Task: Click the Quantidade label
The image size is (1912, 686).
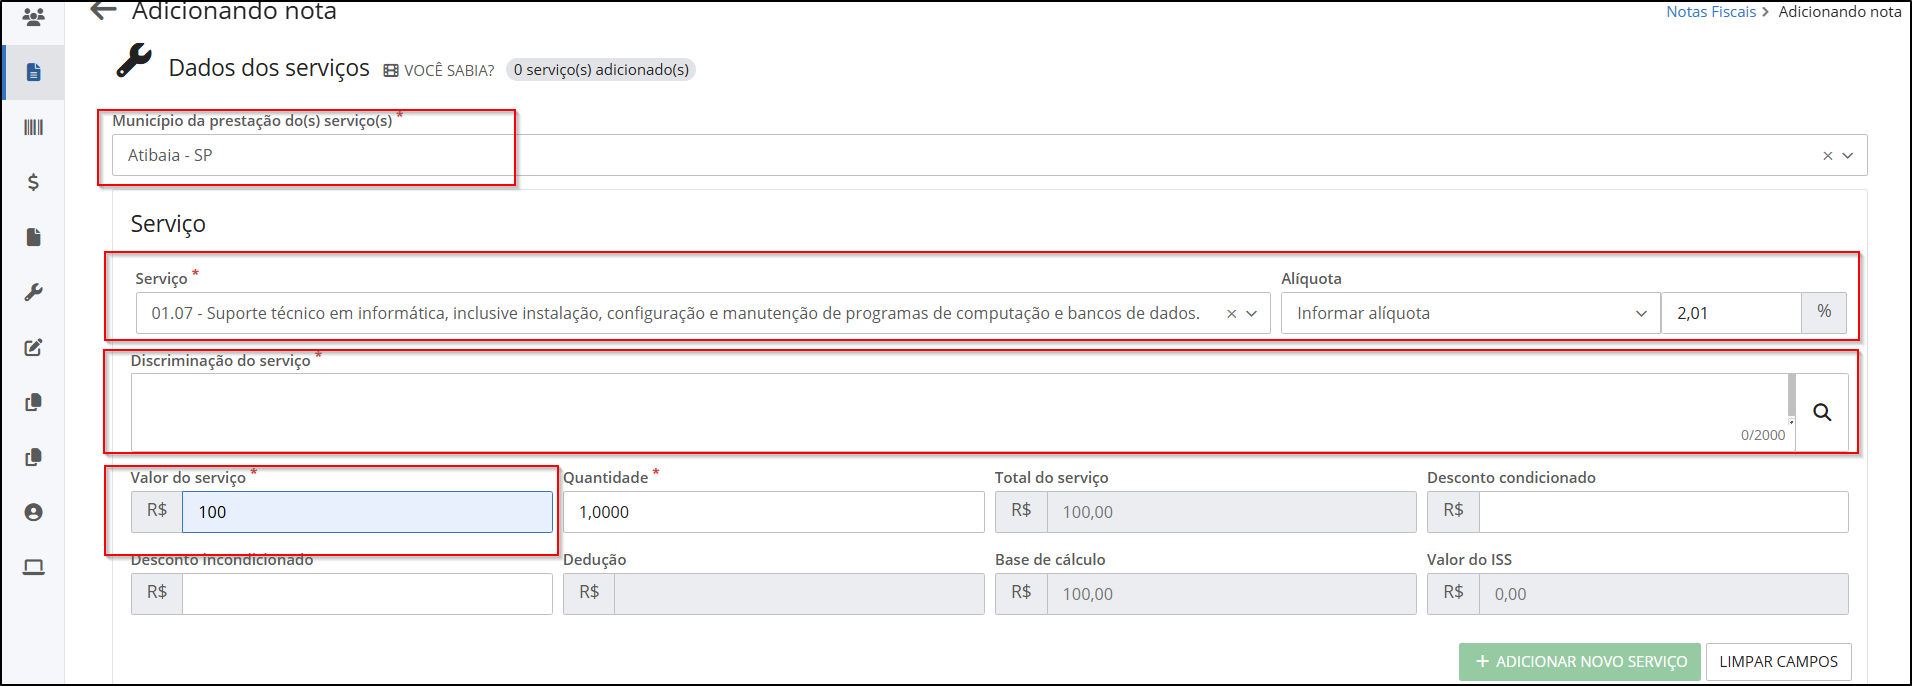Action: click(605, 478)
